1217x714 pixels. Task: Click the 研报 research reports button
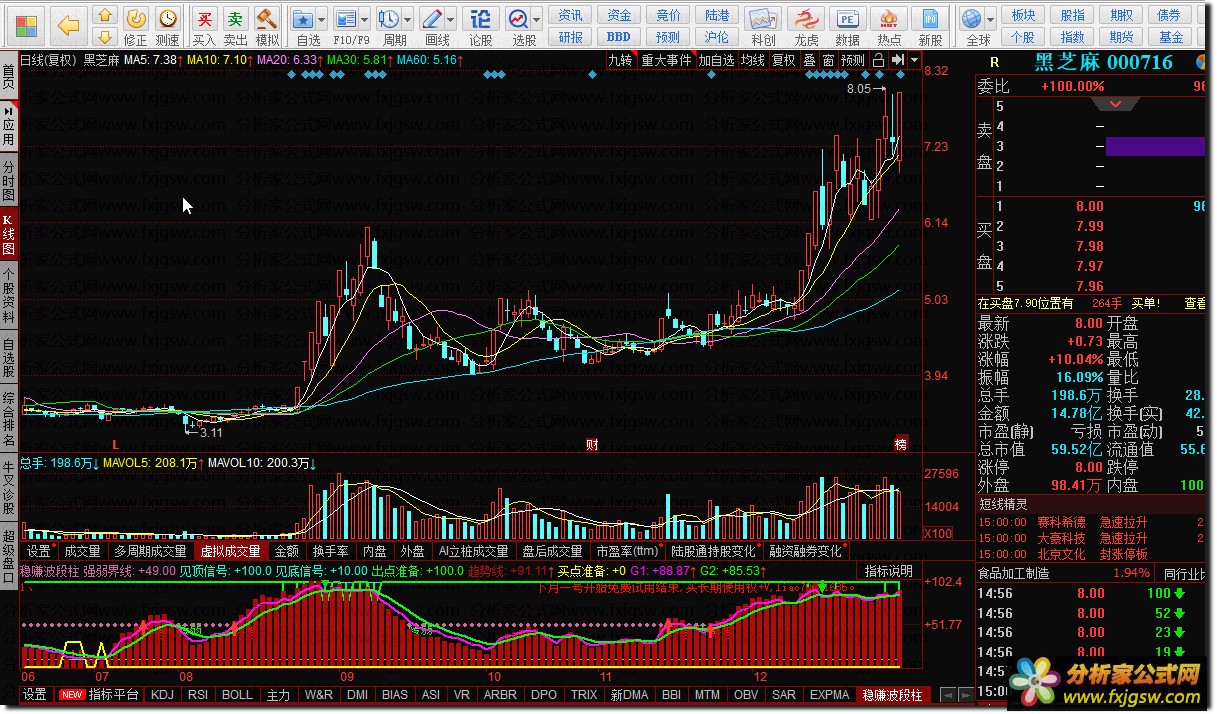coord(570,37)
